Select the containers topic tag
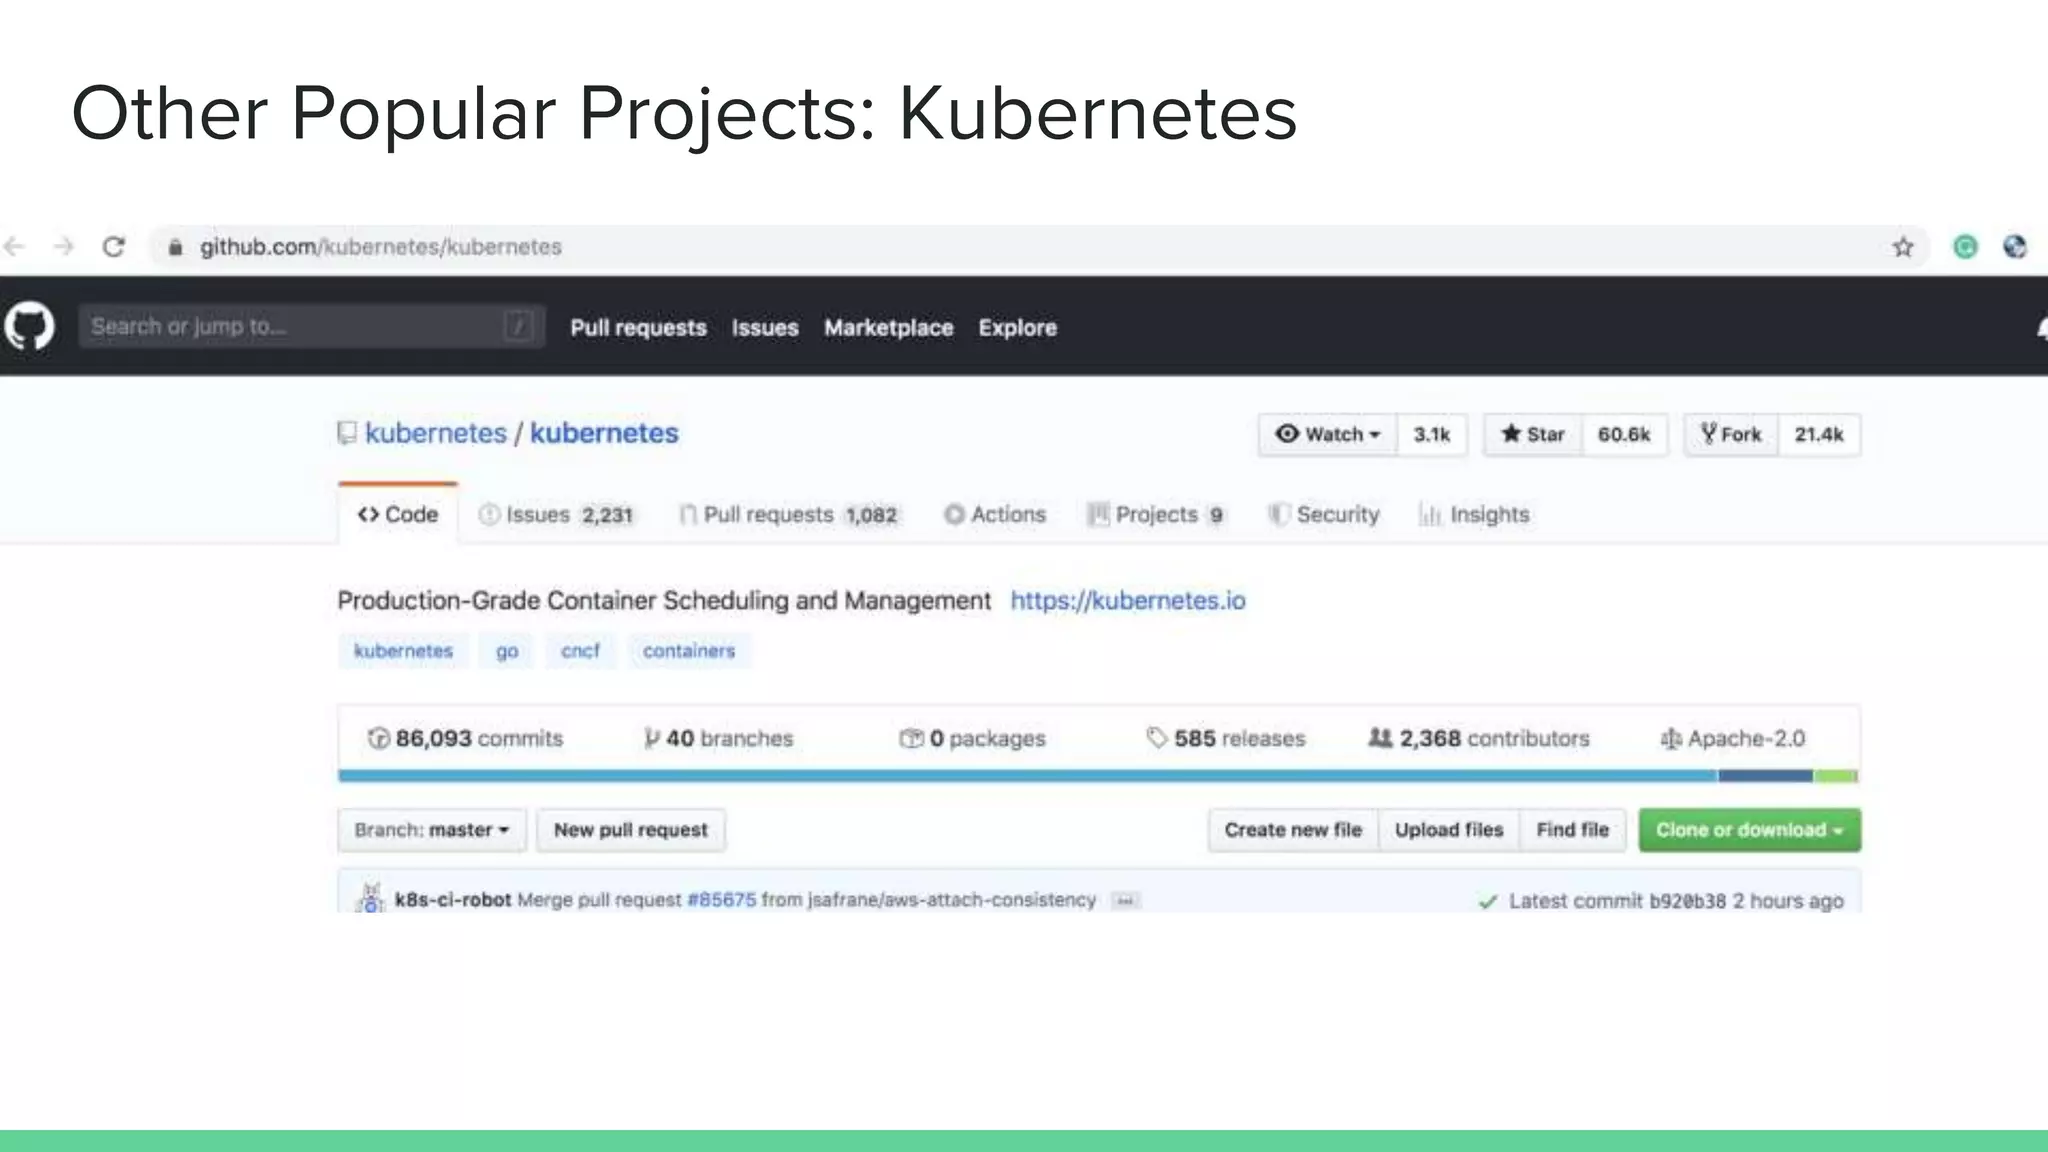Screen dimensions: 2048x1152 click(x=688, y=651)
